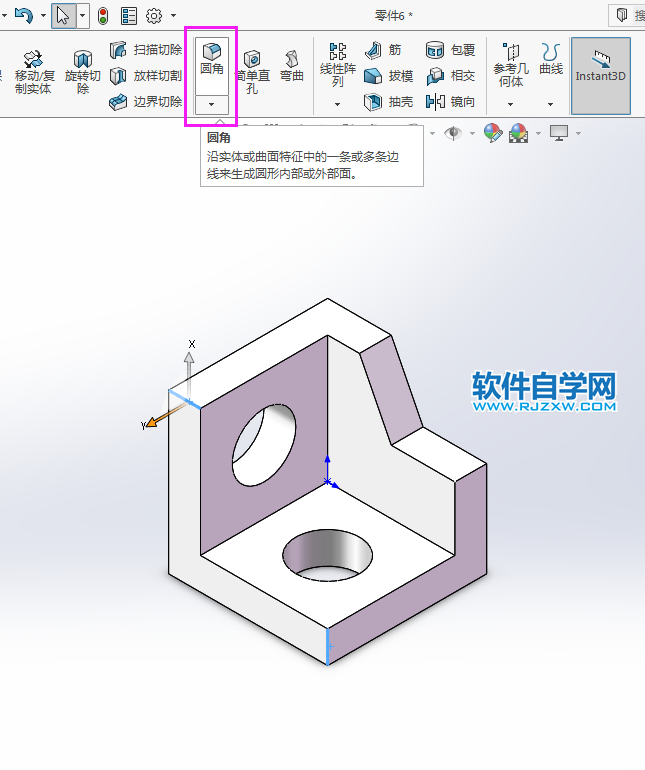Select the Draft tool (拔模)

pyautogui.click(x=388, y=76)
